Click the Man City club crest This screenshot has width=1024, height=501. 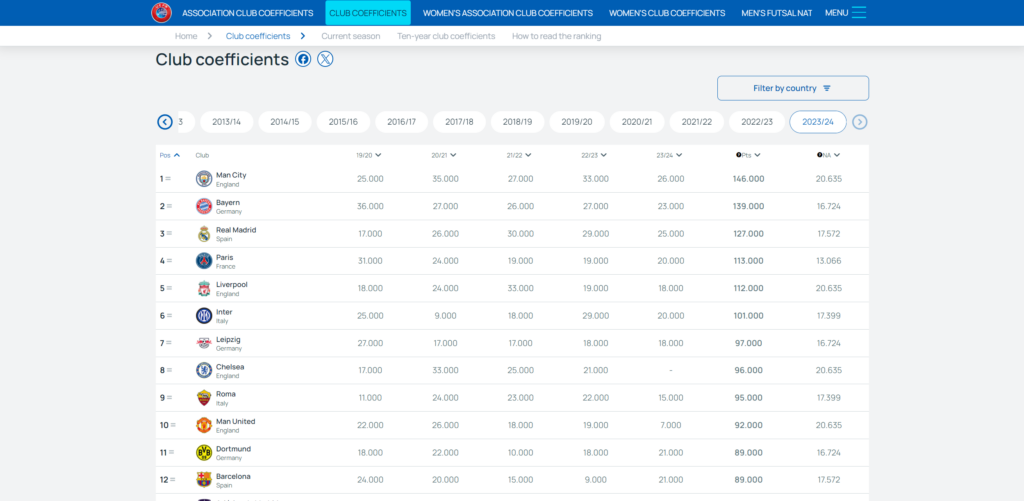tap(204, 179)
